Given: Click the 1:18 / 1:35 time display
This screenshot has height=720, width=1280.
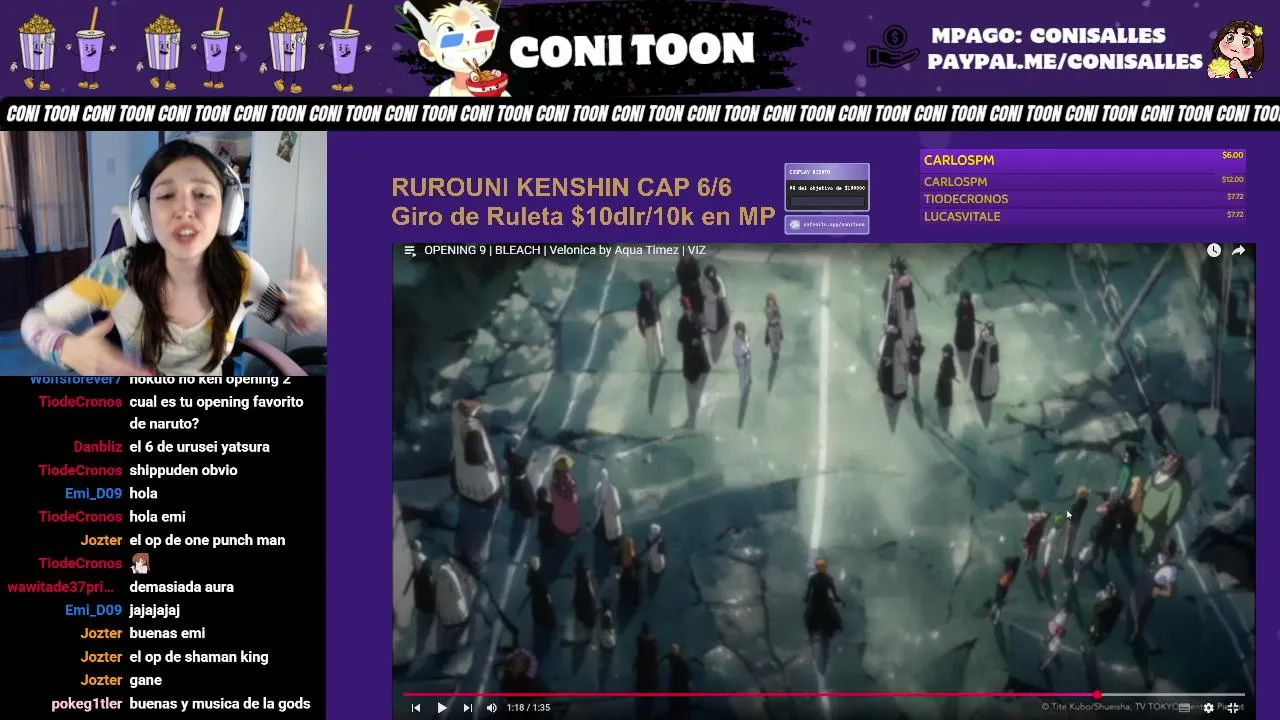Looking at the screenshot, I should pyautogui.click(x=528, y=708).
